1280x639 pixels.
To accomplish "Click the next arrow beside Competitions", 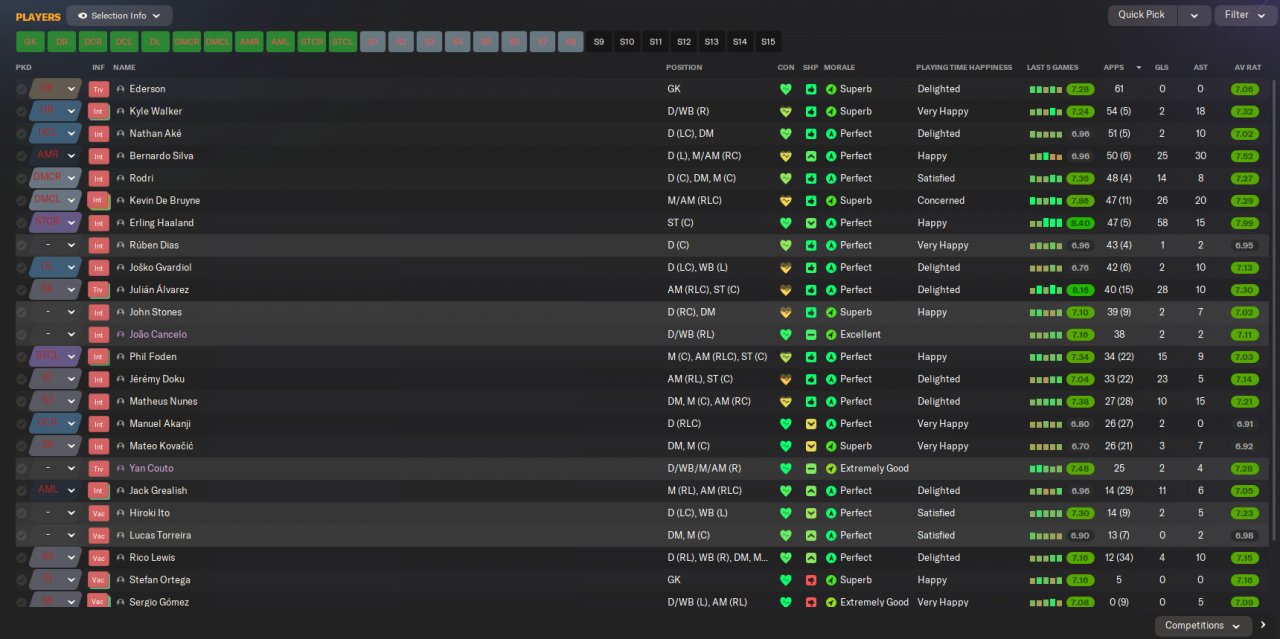I will 1263,626.
